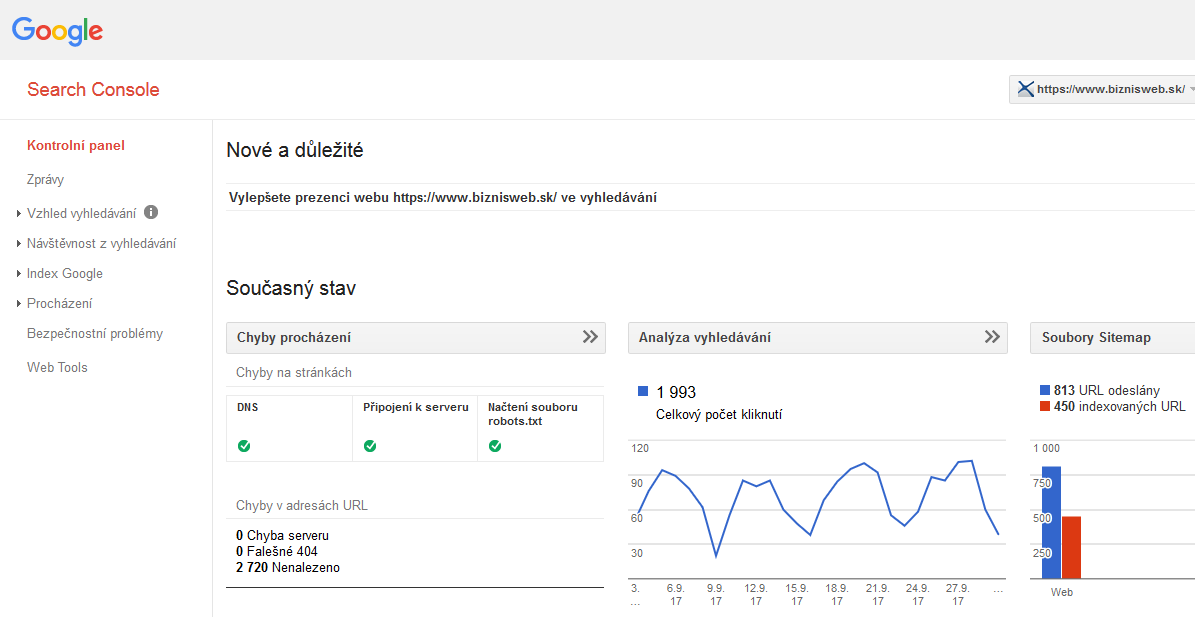Open the Vzhled vyhledávání sidebar label
Image resolution: width=1195 pixels, height=617 pixels.
82,213
